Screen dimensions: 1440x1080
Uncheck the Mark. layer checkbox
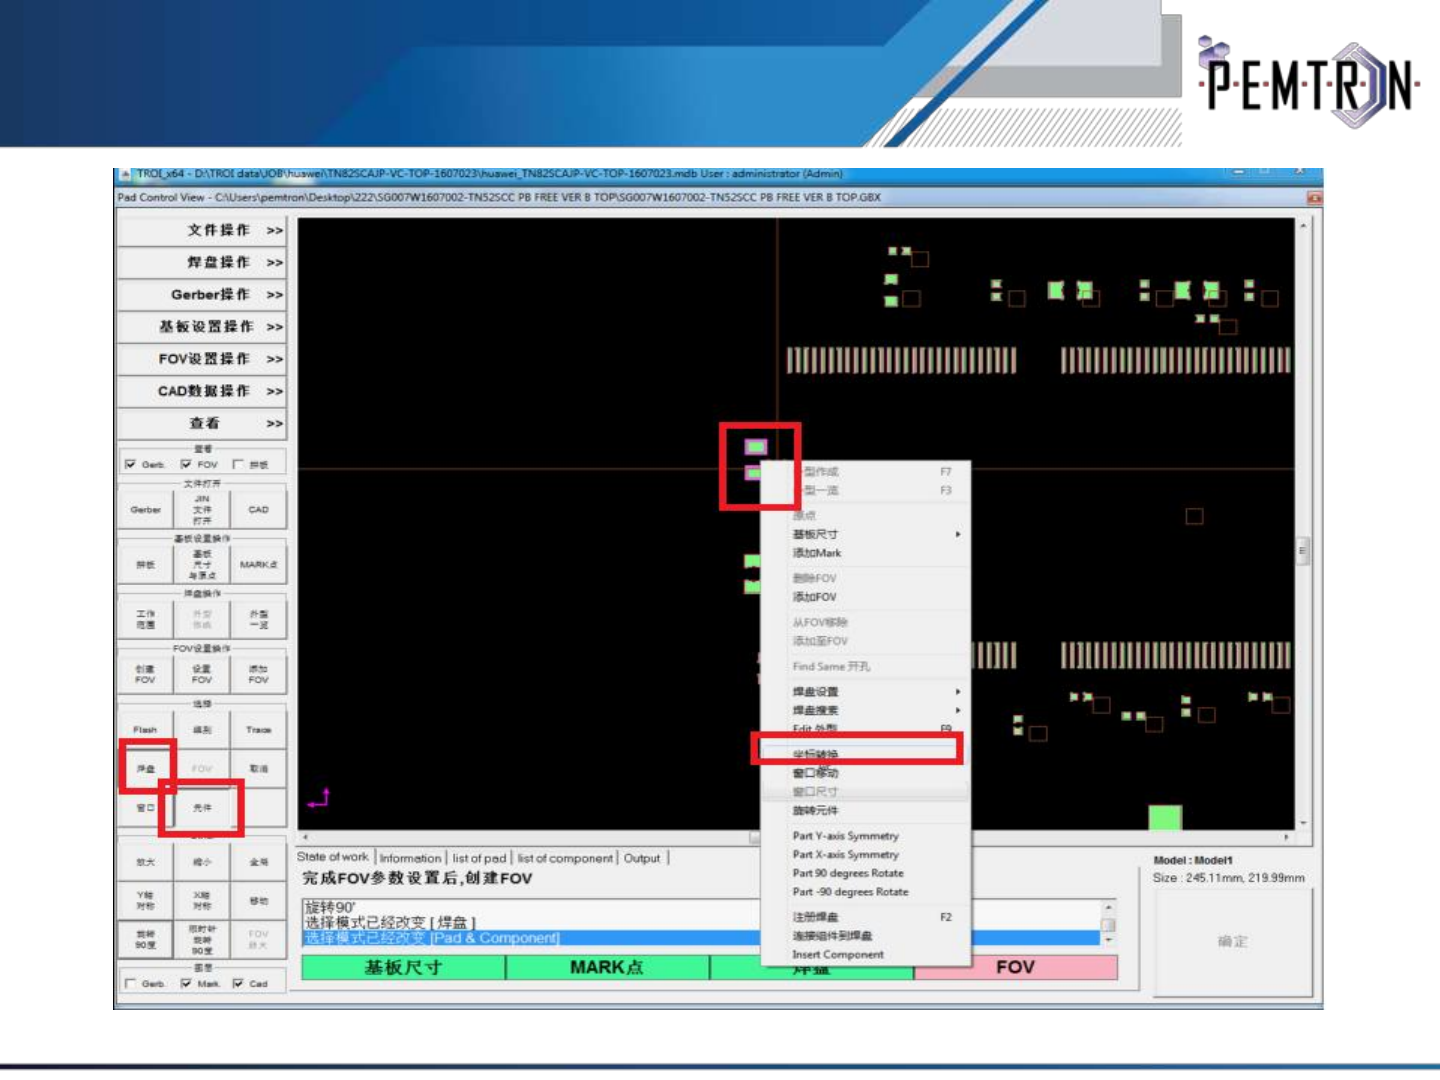186,984
